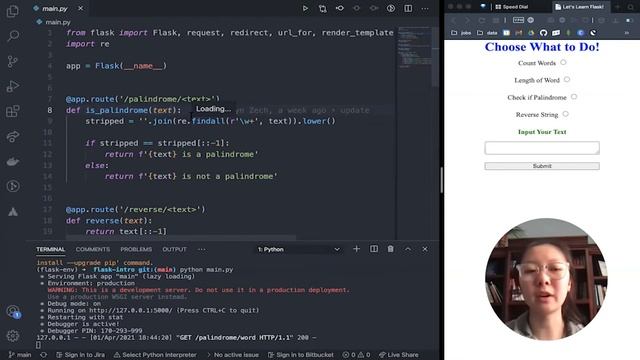Click Select Python Interpreter in status bar
Viewport: 640px width, 360px height.
click(x=155, y=355)
